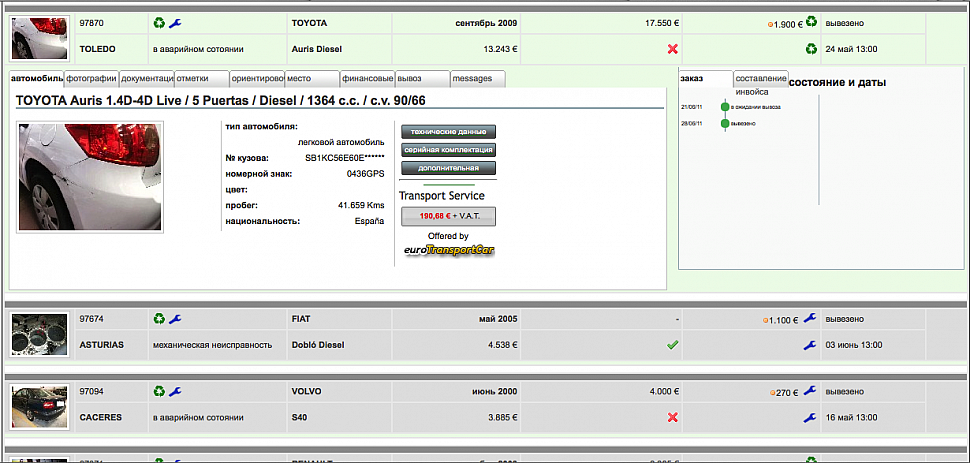Click the orange dot before 1.900 €

770,25
